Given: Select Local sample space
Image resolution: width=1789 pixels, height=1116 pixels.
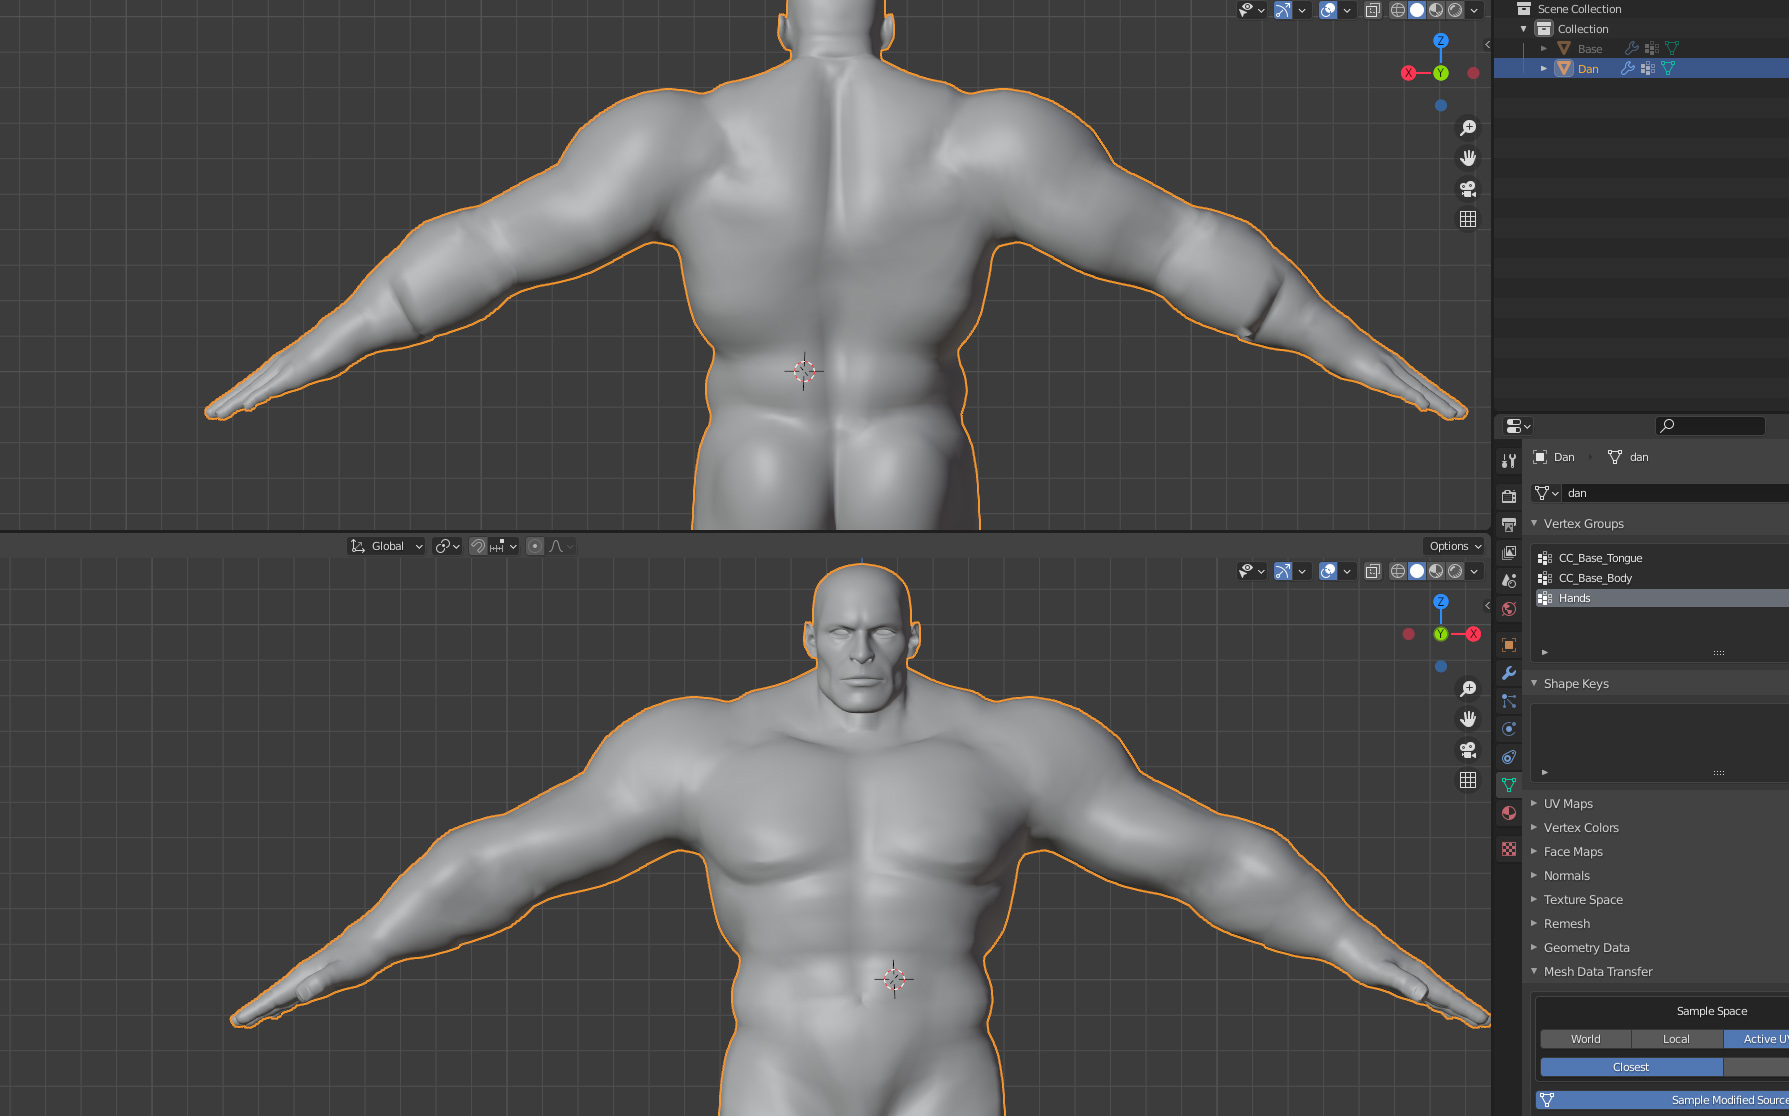Looking at the screenshot, I should [1677, 1039].
